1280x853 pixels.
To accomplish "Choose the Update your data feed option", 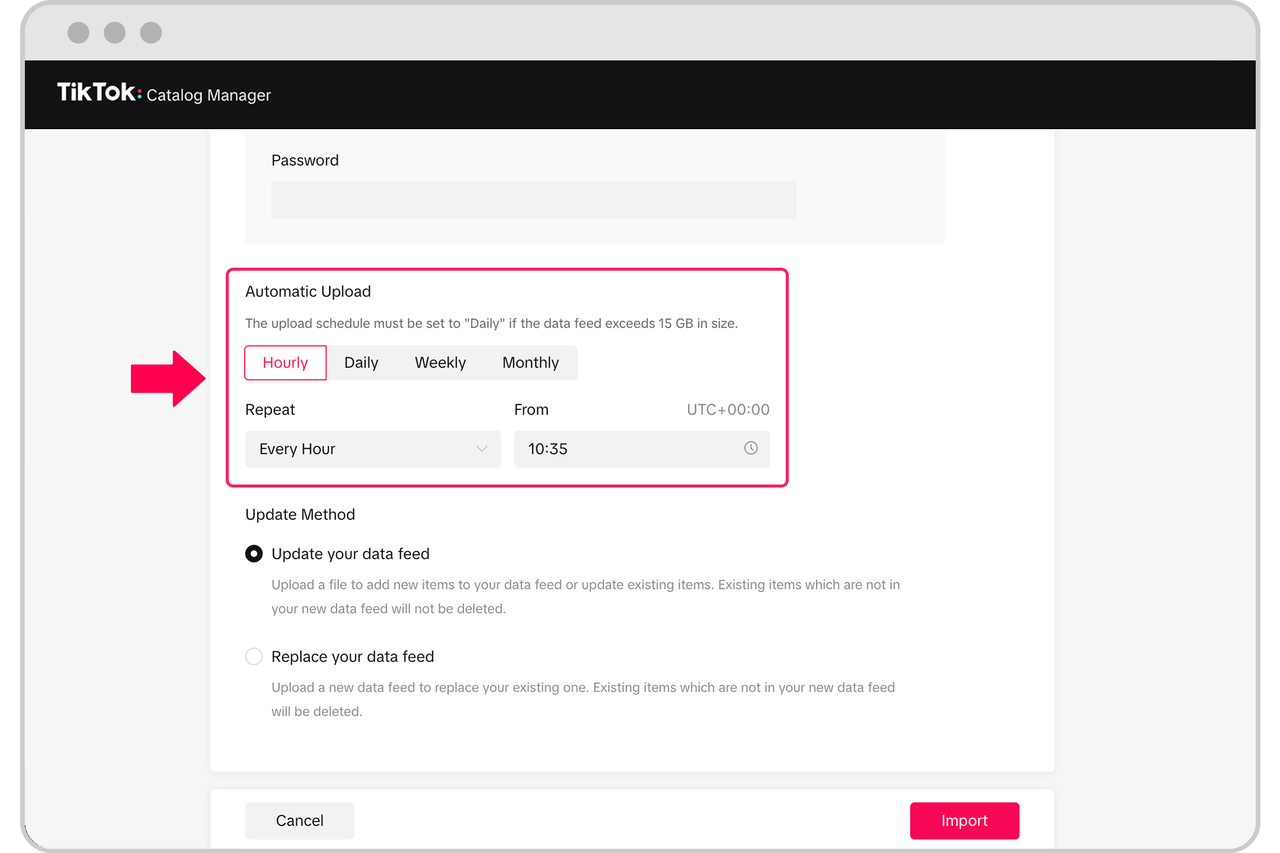I will tap(254, 554).
